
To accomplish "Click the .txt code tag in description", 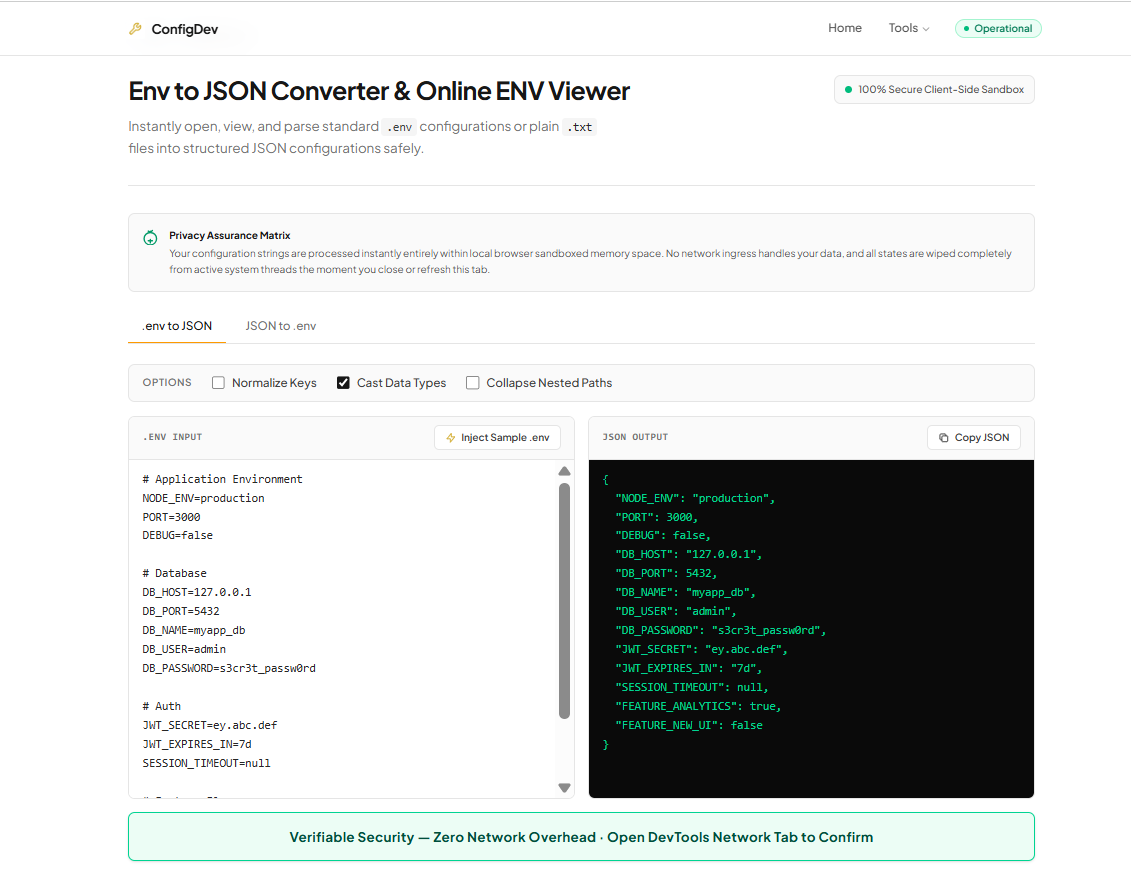I will click(579, 127).
